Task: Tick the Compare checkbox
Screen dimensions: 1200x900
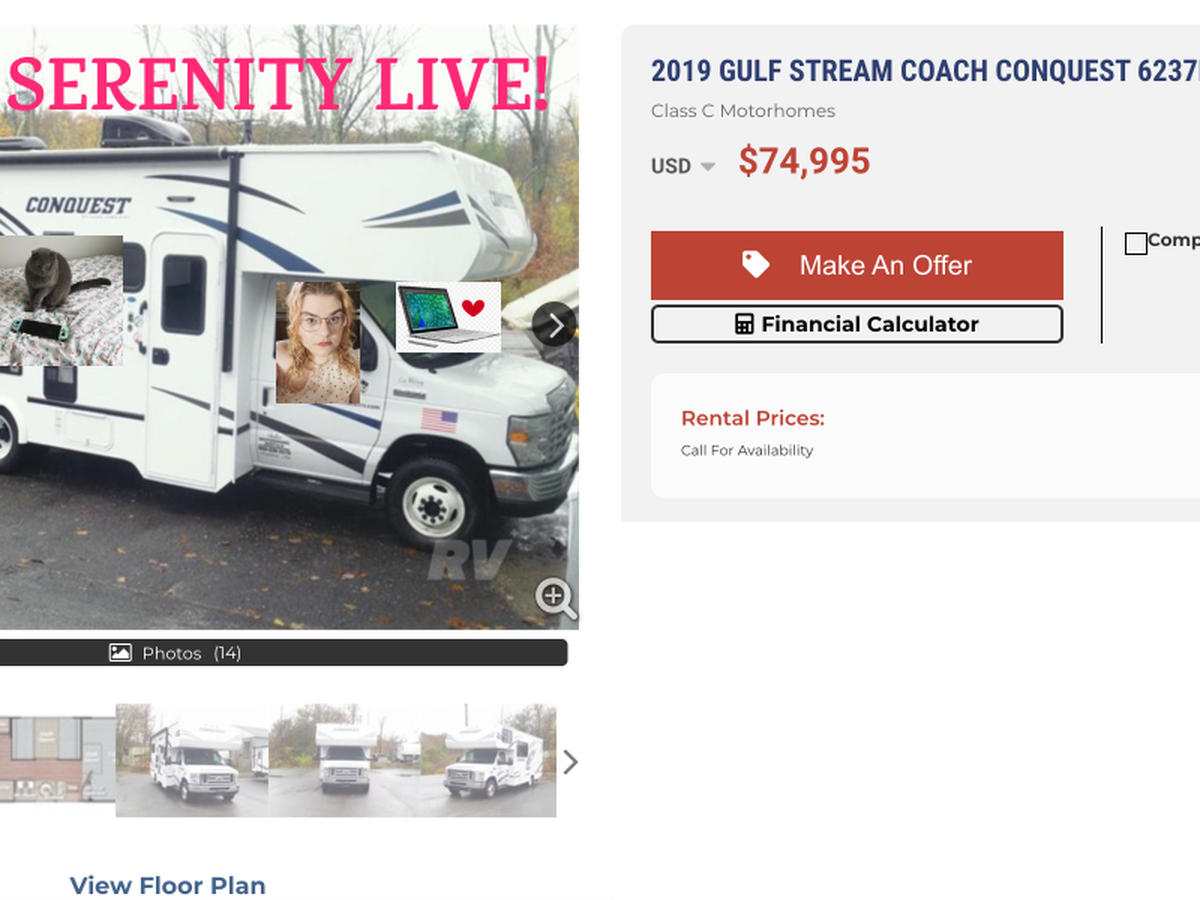Action: pos(1136,243)
